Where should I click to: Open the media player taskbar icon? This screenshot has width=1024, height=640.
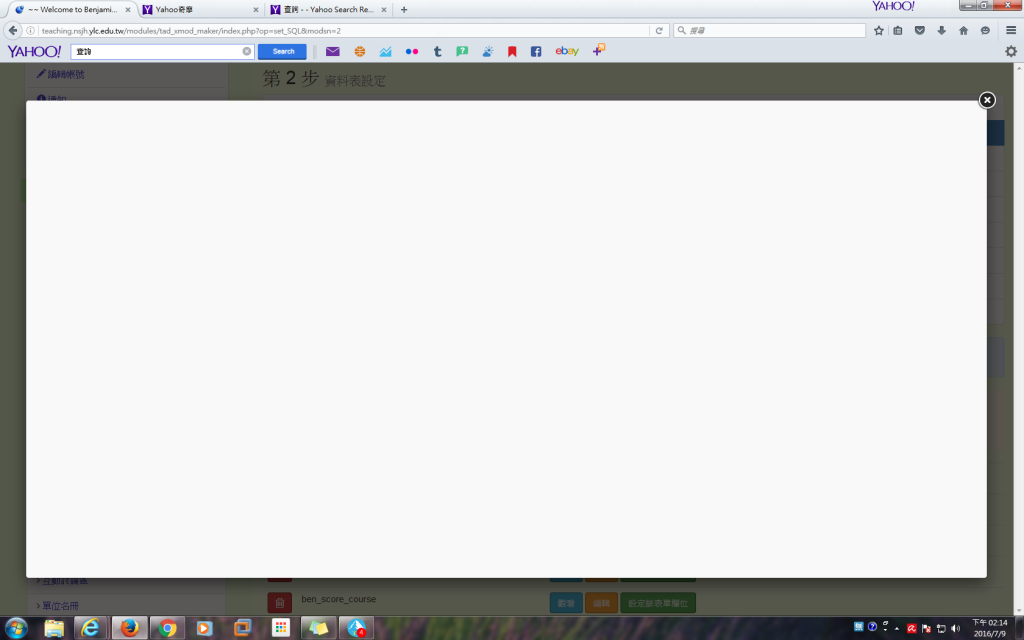coord(204,628)
